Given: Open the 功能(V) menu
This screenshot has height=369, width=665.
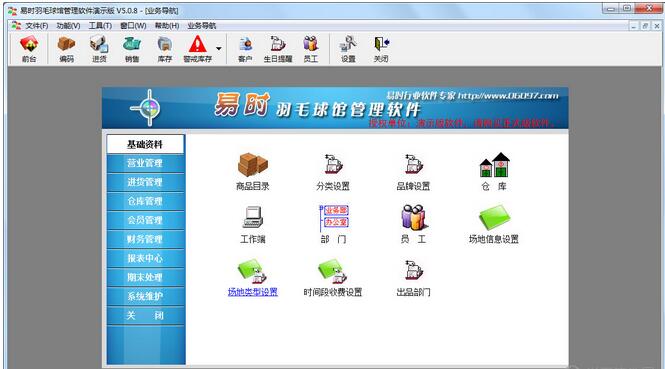Looking at the screenshot, I should [x=68, y=26].
